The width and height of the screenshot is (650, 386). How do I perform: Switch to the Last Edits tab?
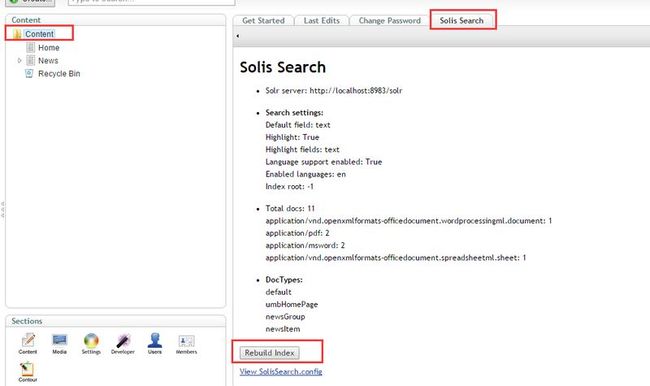(x=321, y=20)
